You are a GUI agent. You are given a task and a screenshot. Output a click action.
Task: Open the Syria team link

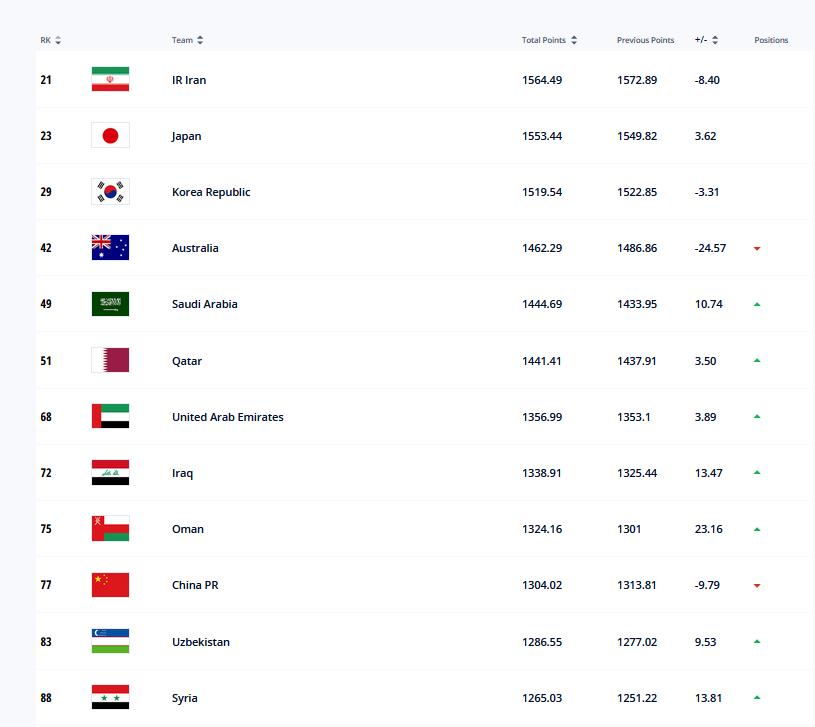185,698
